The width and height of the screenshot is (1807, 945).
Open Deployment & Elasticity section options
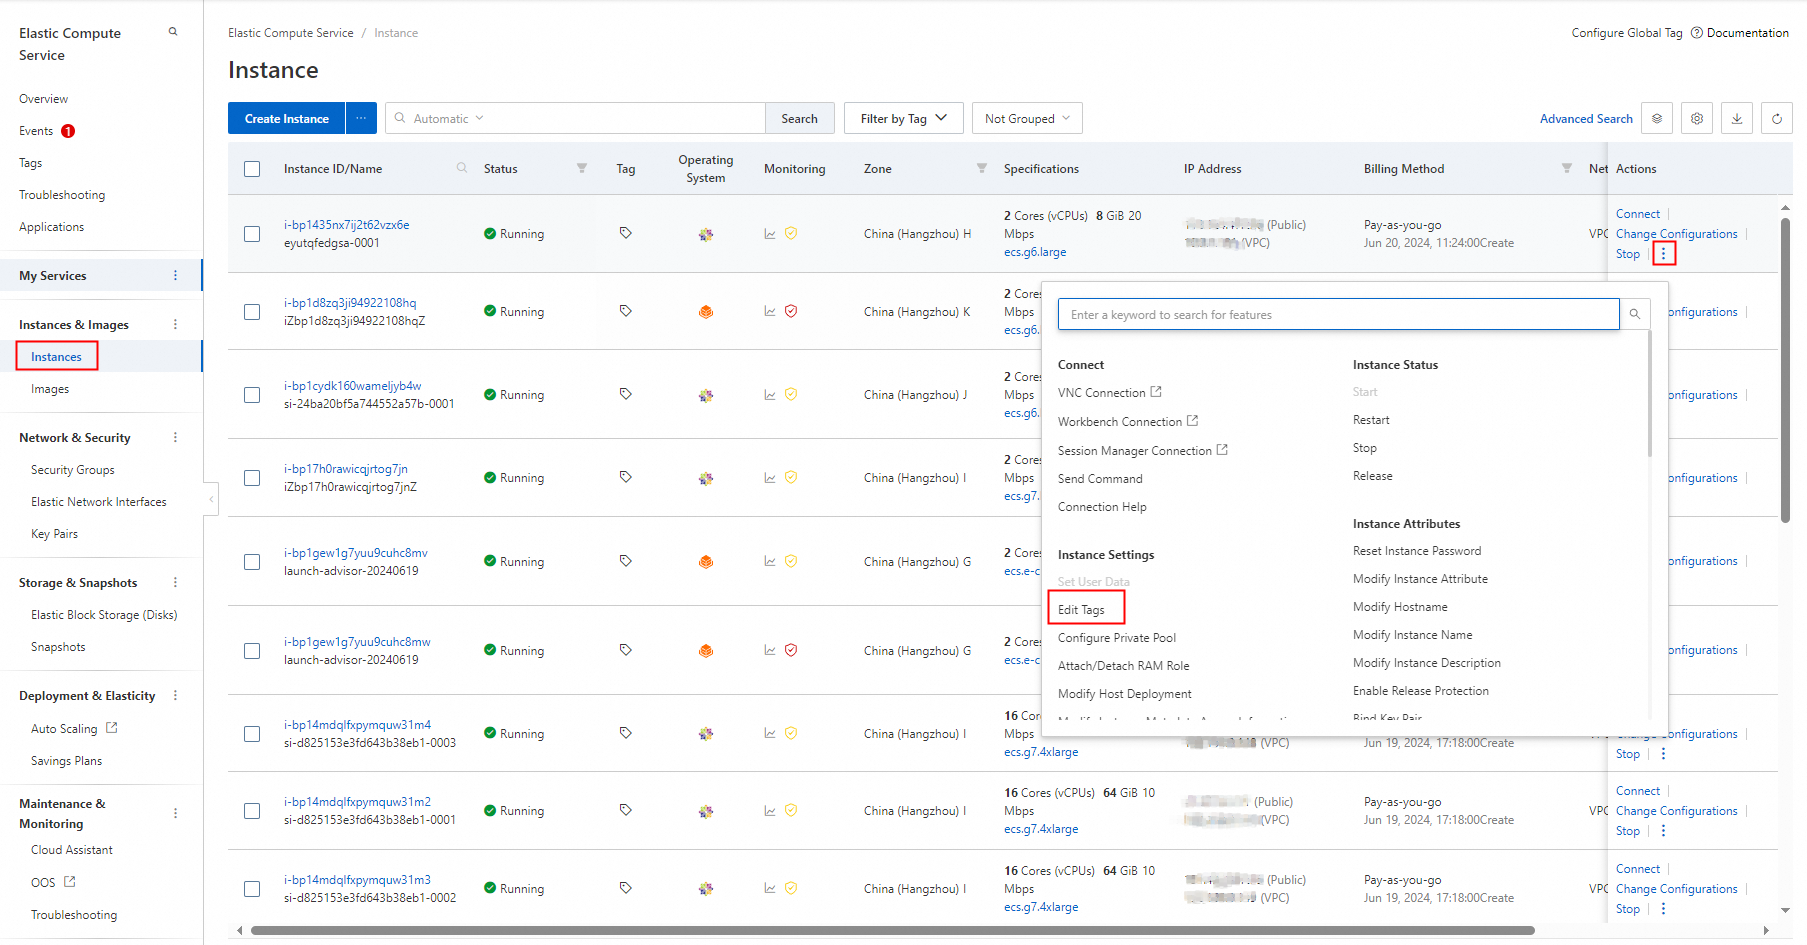pyautogui.click(x=176, y=695)
